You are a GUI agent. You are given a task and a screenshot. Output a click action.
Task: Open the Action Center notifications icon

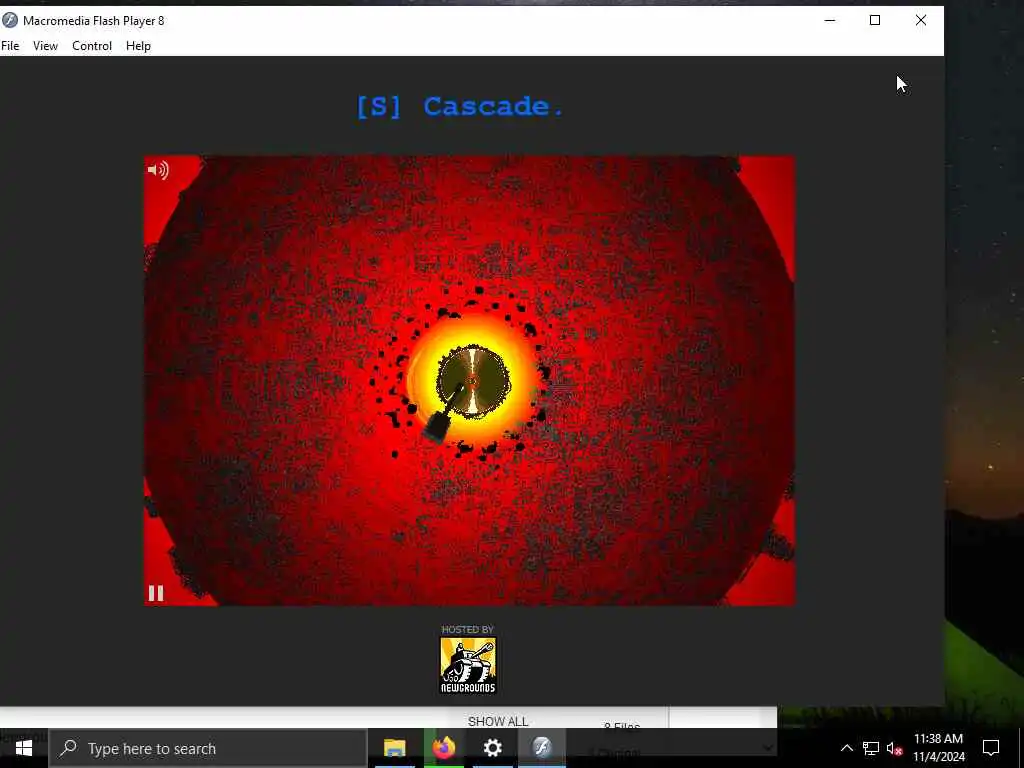point(991,748)
